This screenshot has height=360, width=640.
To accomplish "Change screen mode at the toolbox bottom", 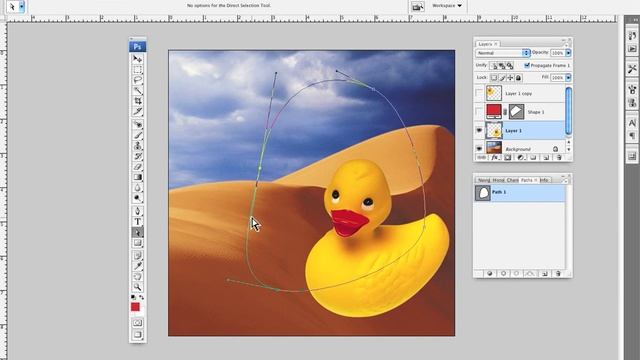I will click(x=138, y=335).
